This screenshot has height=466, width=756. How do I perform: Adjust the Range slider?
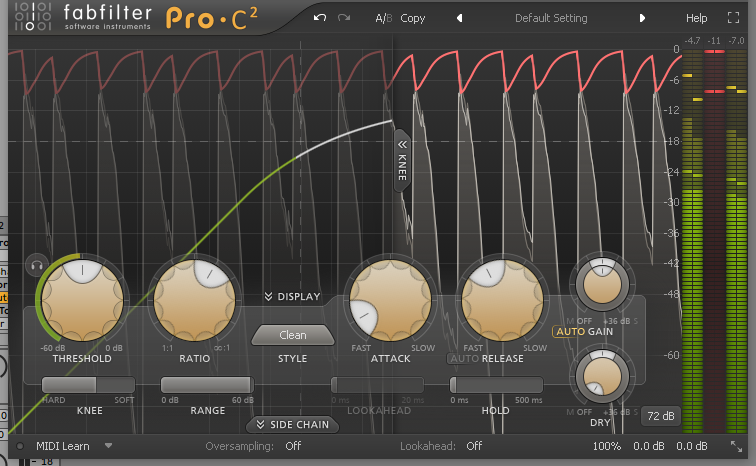(x=207, y=385)
